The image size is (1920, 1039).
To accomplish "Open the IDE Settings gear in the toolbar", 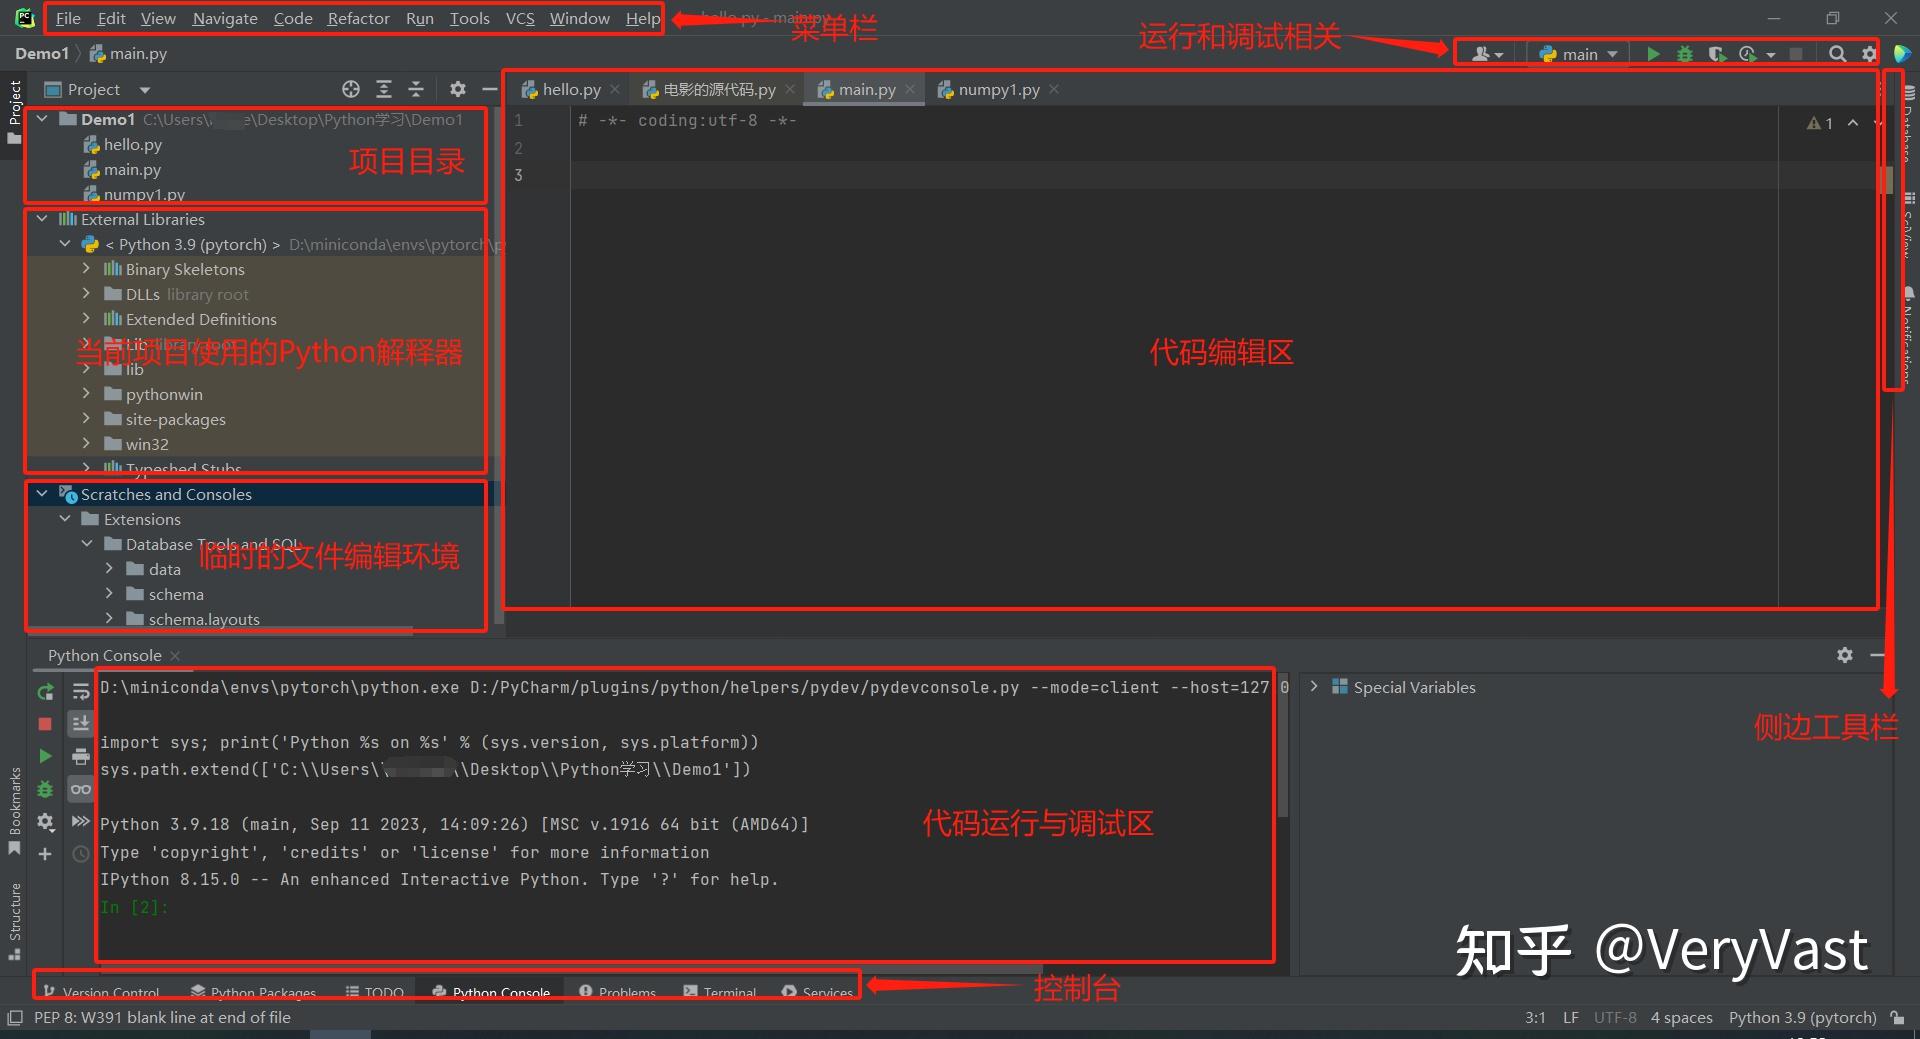I will 1869,54.
